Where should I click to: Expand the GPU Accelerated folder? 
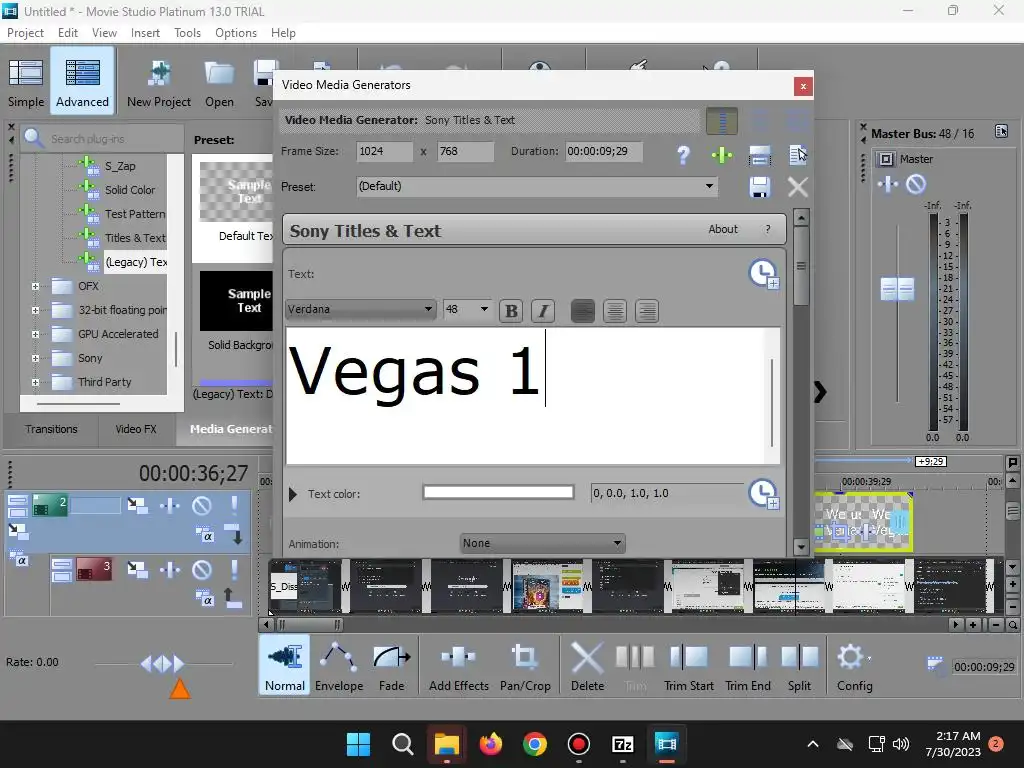35,334
